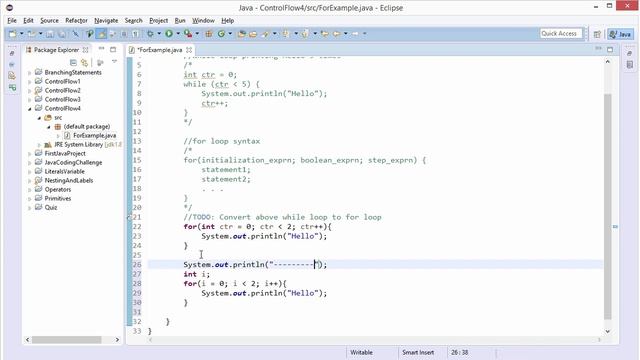Open the Source menu
This screenshot has height=360, width=640.
[x=49, y=20]
